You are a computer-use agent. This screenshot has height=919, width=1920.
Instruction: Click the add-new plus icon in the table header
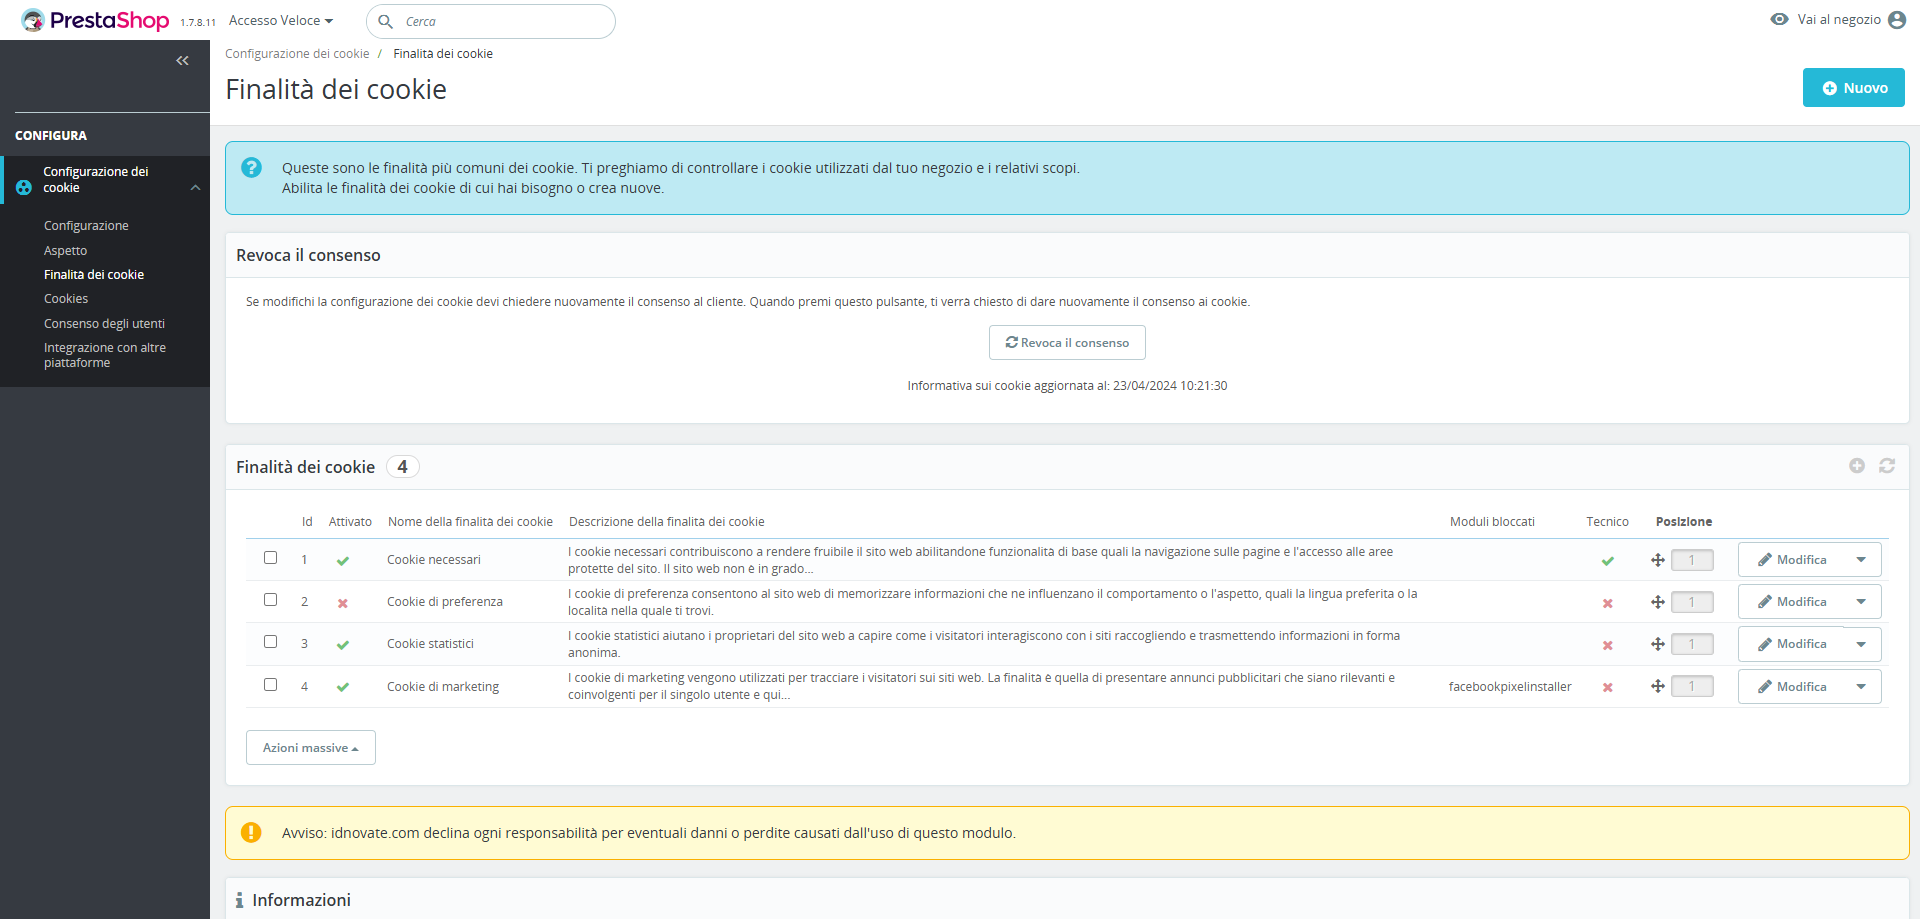tap(1857, 466)
